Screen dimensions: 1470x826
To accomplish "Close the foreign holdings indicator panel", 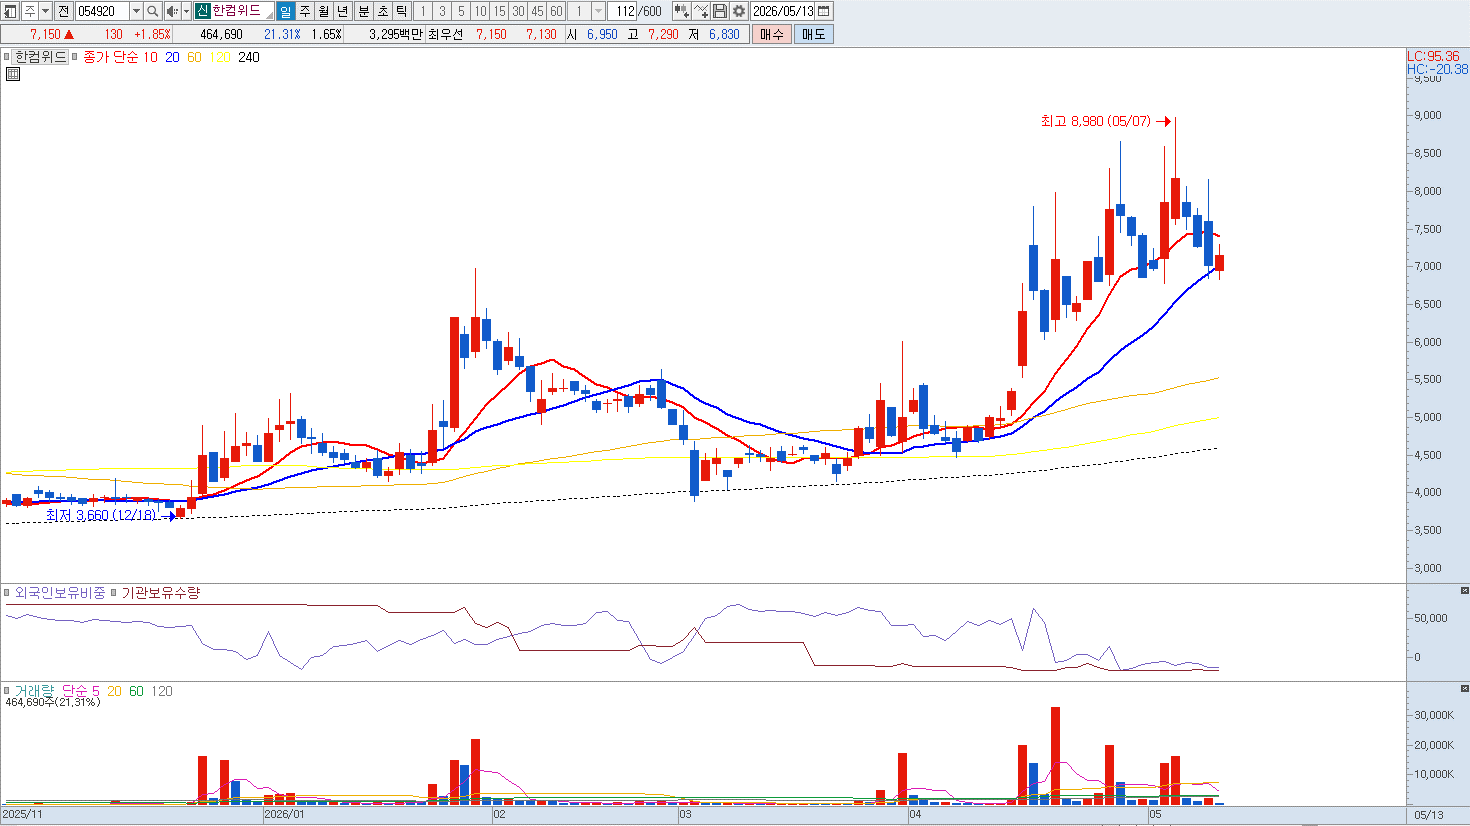I will coord(1465,591).
